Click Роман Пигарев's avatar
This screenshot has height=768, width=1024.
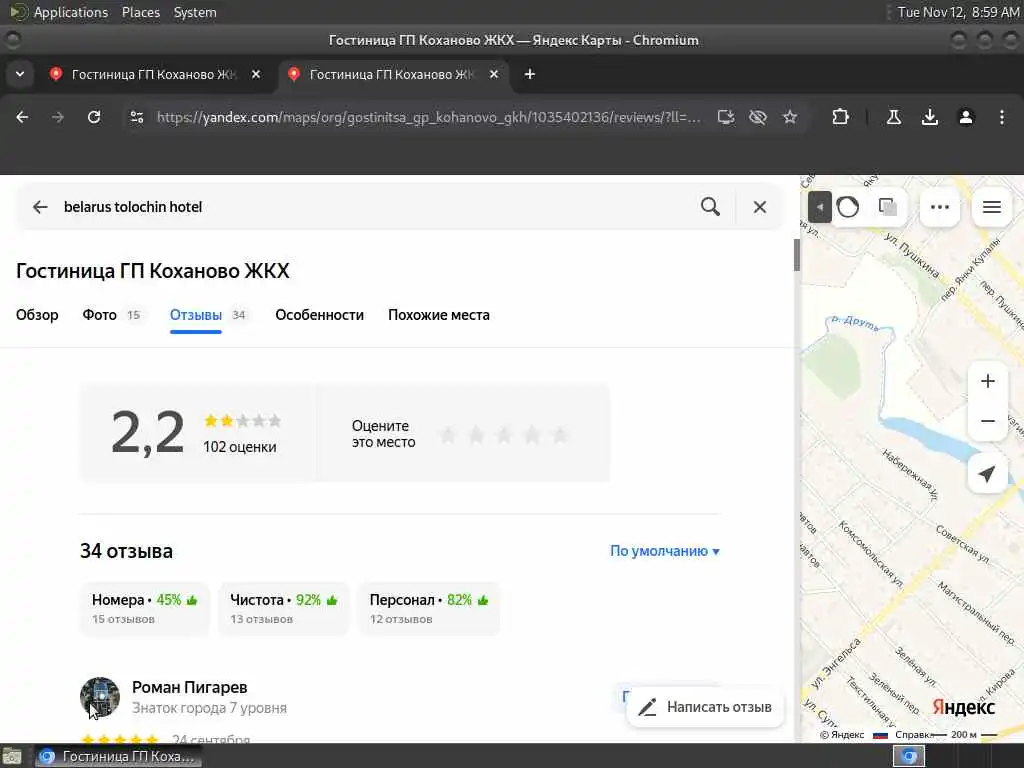100,697
